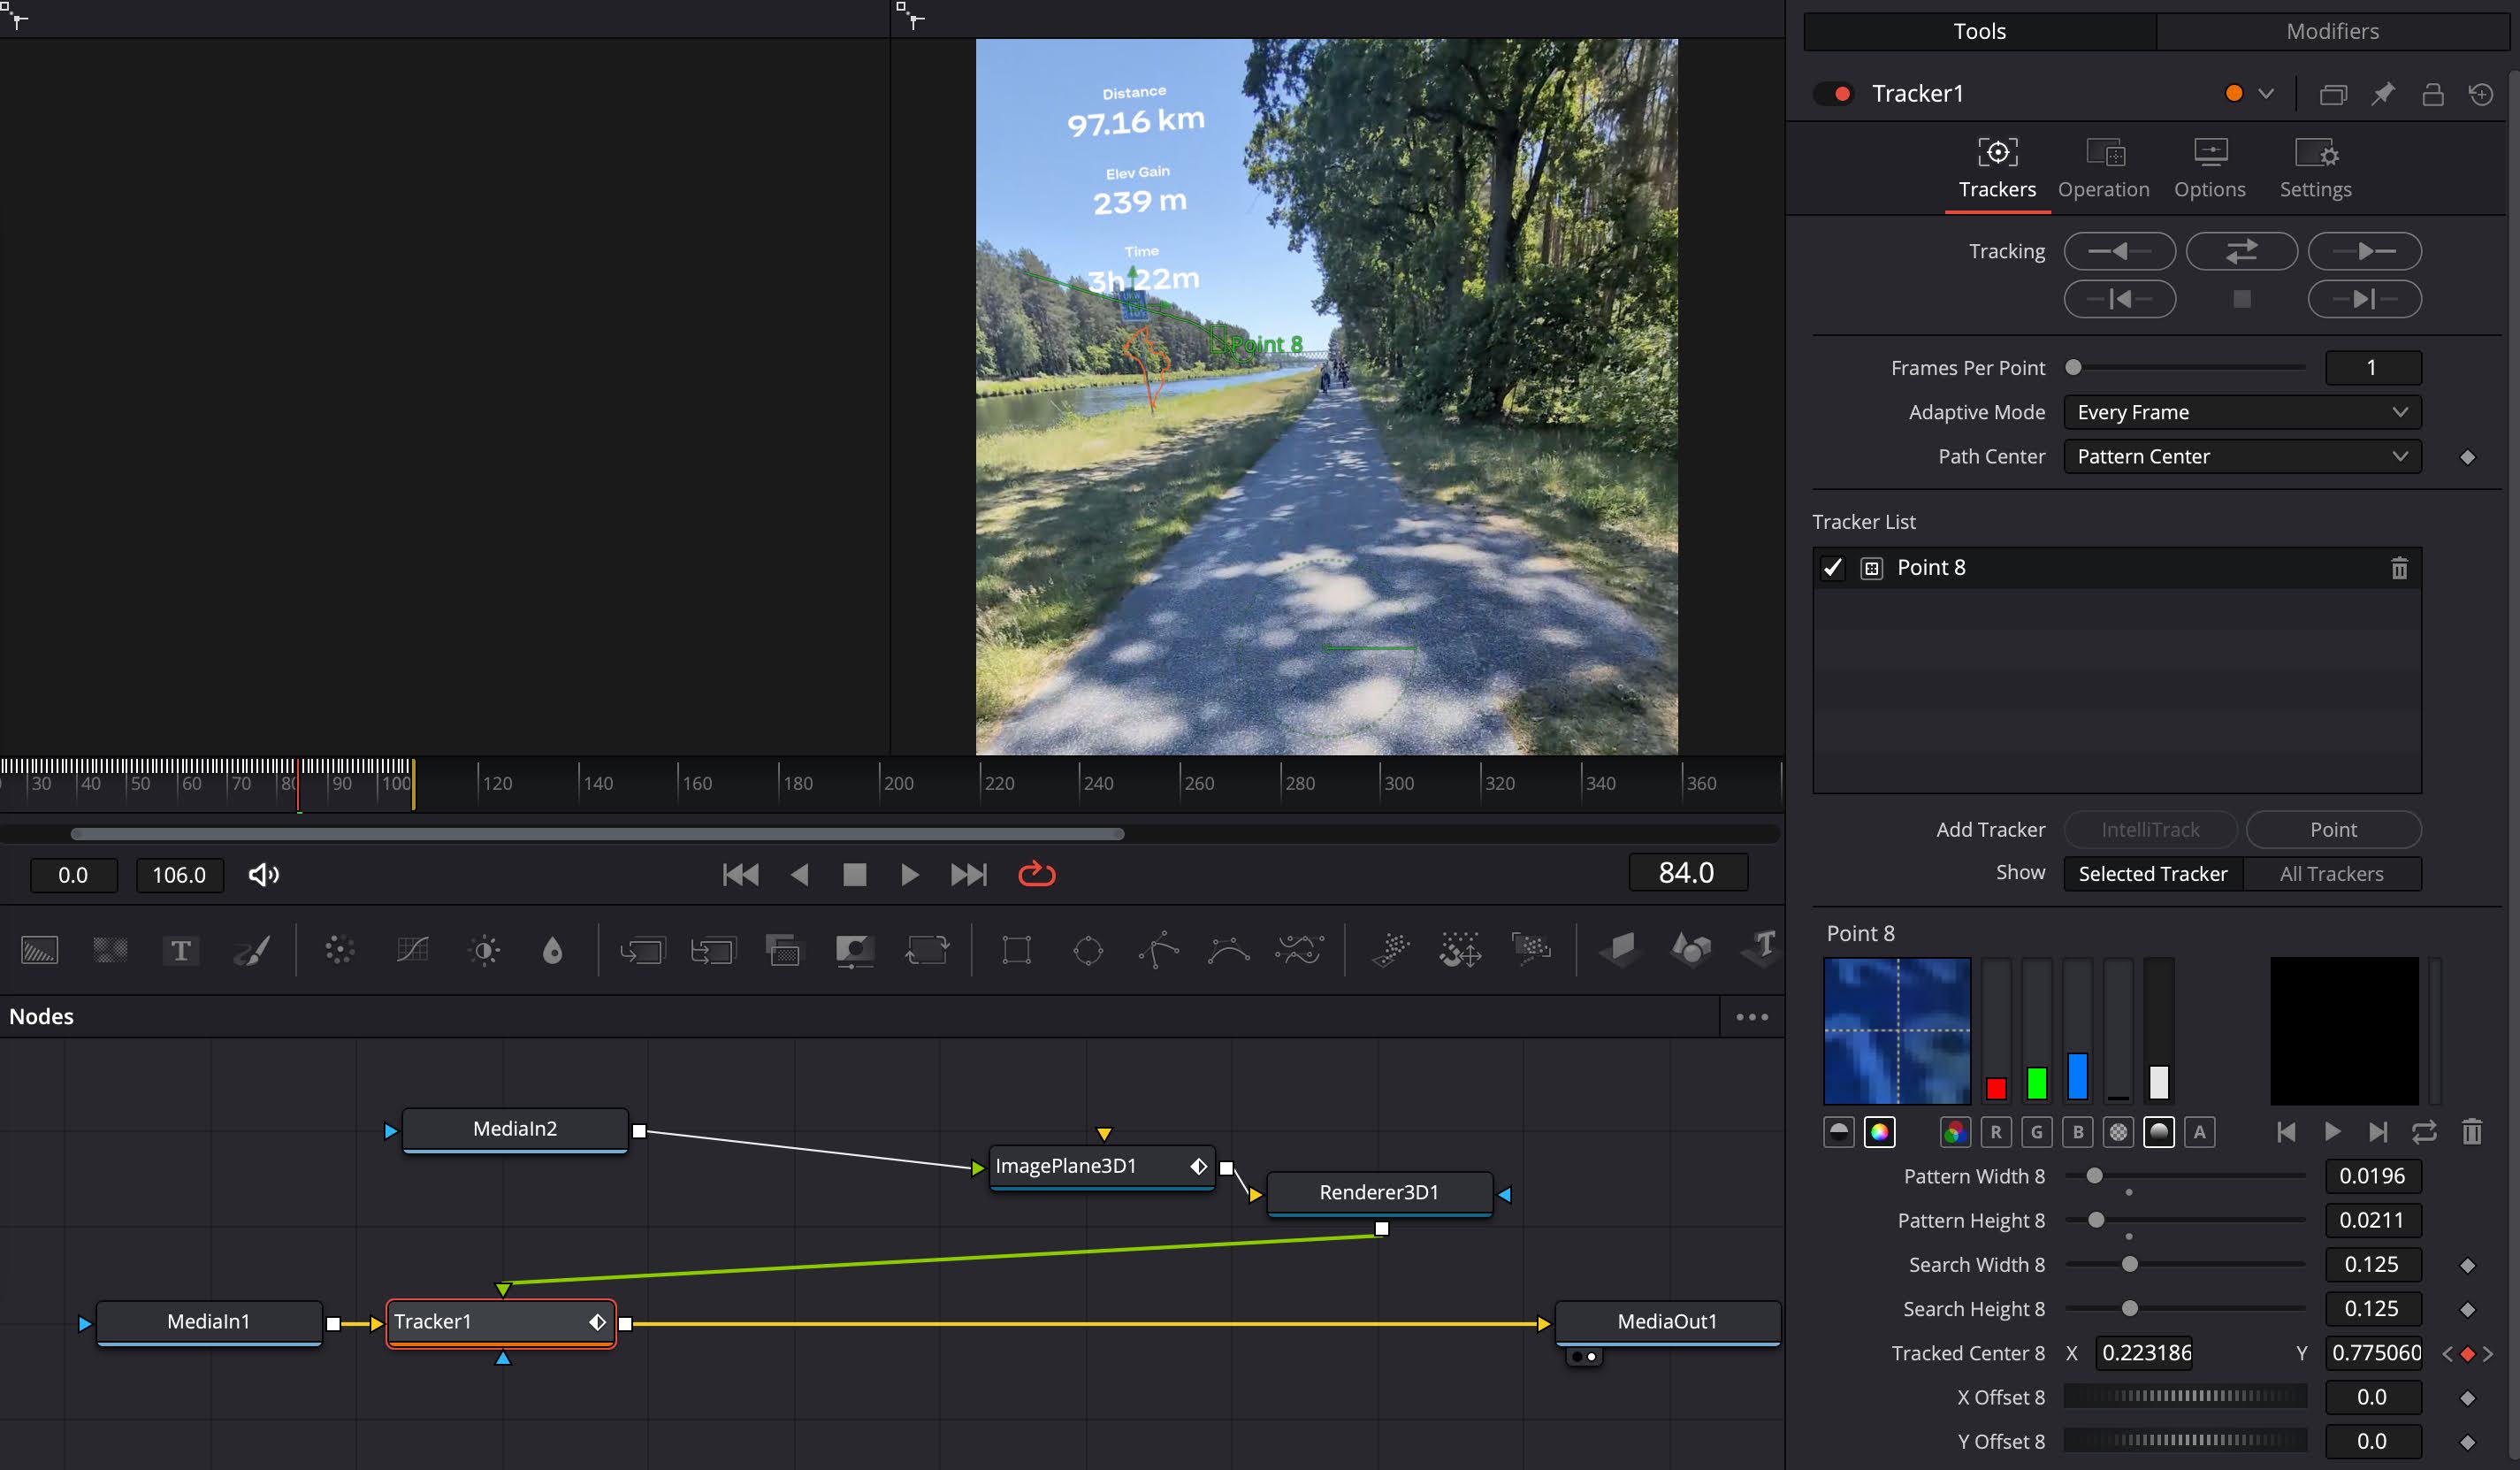The width and height of the screenshot is (2520, 1470).
Task: Select the Paint brush tool
Action: [x=252, y=949]
